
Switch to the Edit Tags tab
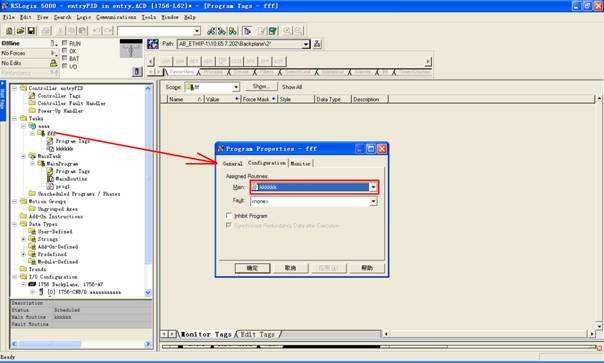coord(257,334)
